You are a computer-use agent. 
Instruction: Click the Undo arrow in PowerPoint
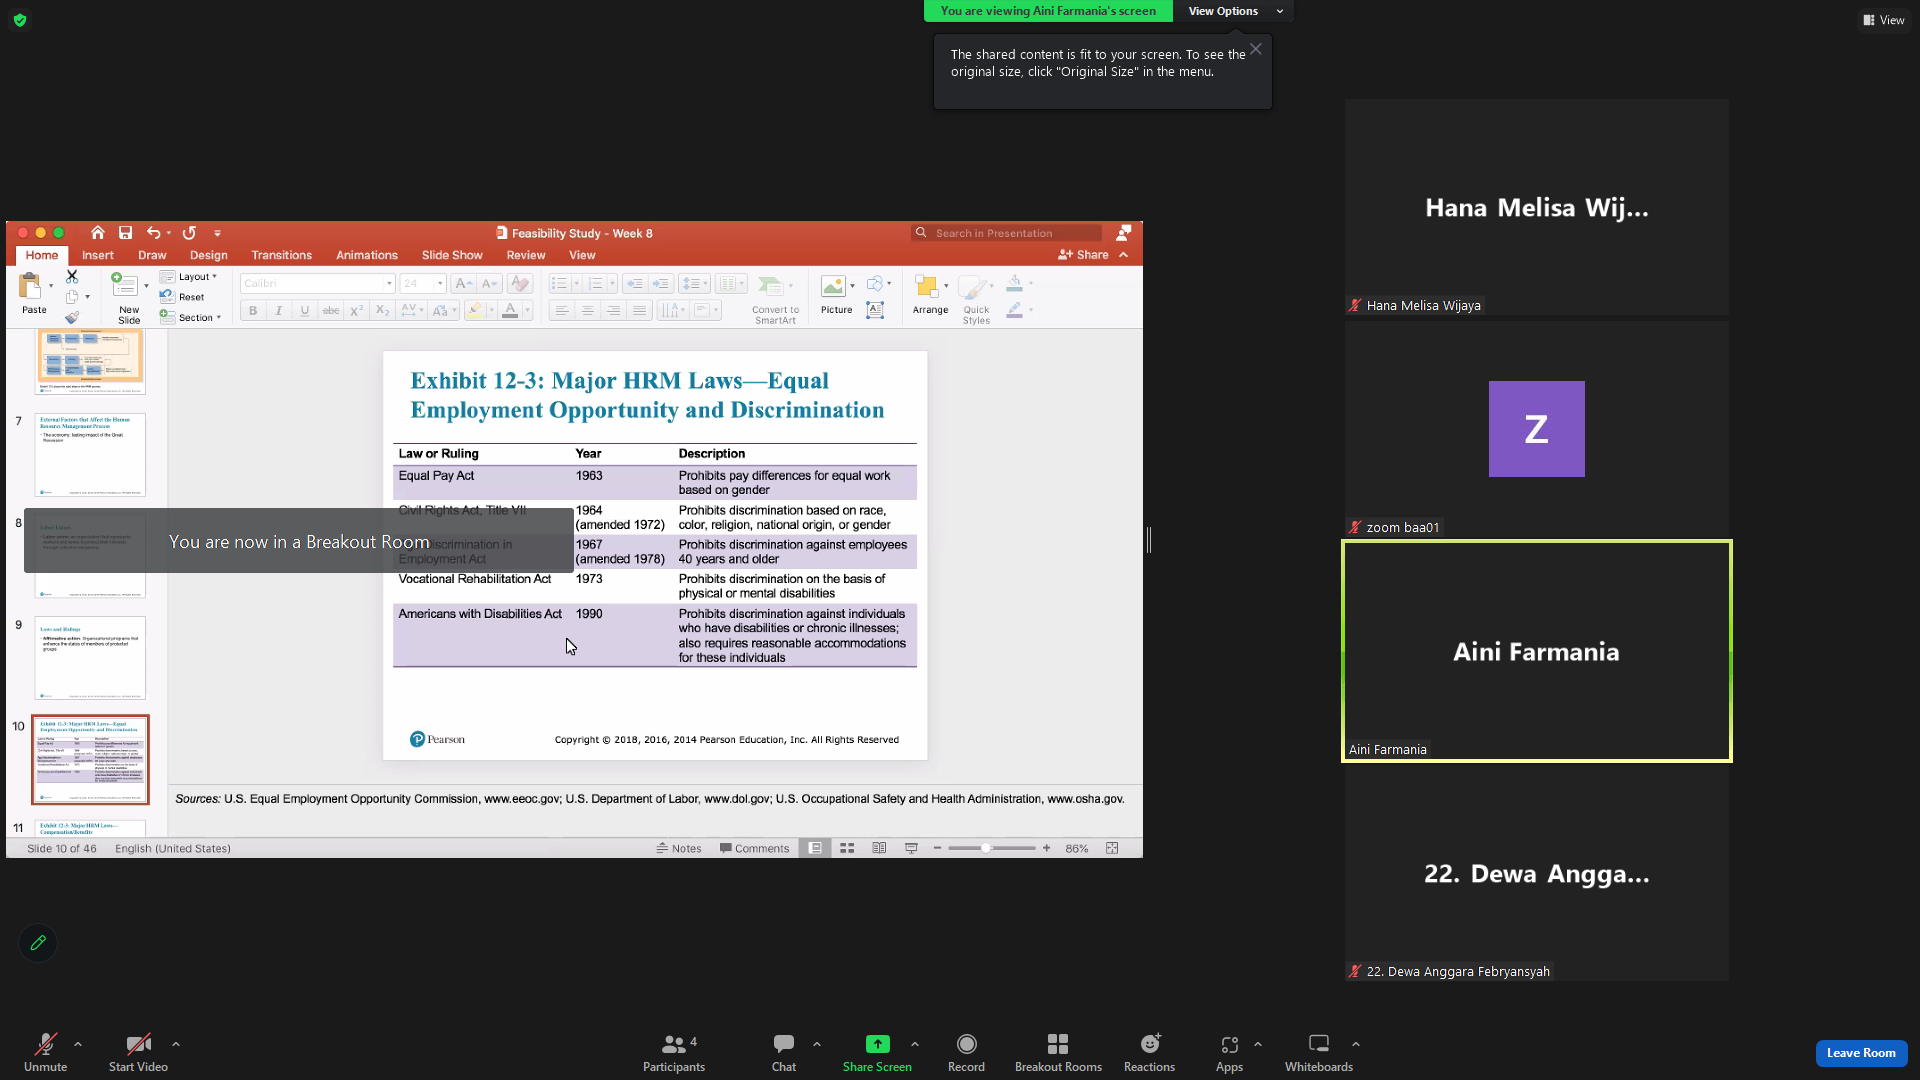point(153,233)
